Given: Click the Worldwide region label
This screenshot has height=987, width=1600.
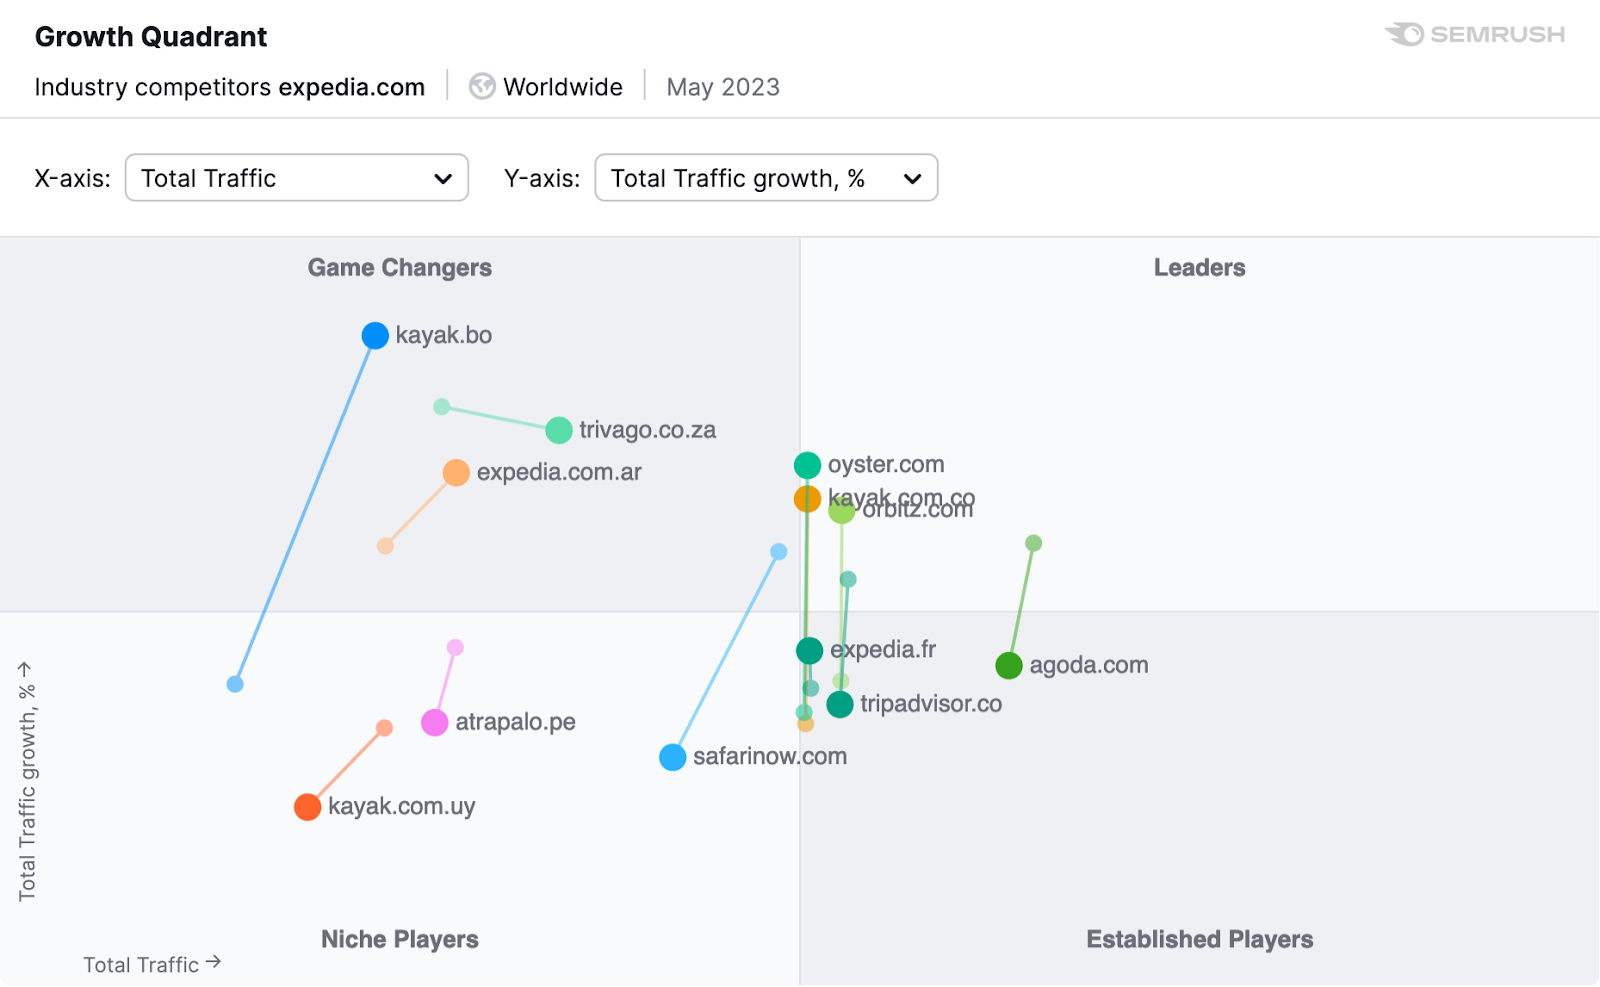Looking at the screenshot, I should pos(563,87).
